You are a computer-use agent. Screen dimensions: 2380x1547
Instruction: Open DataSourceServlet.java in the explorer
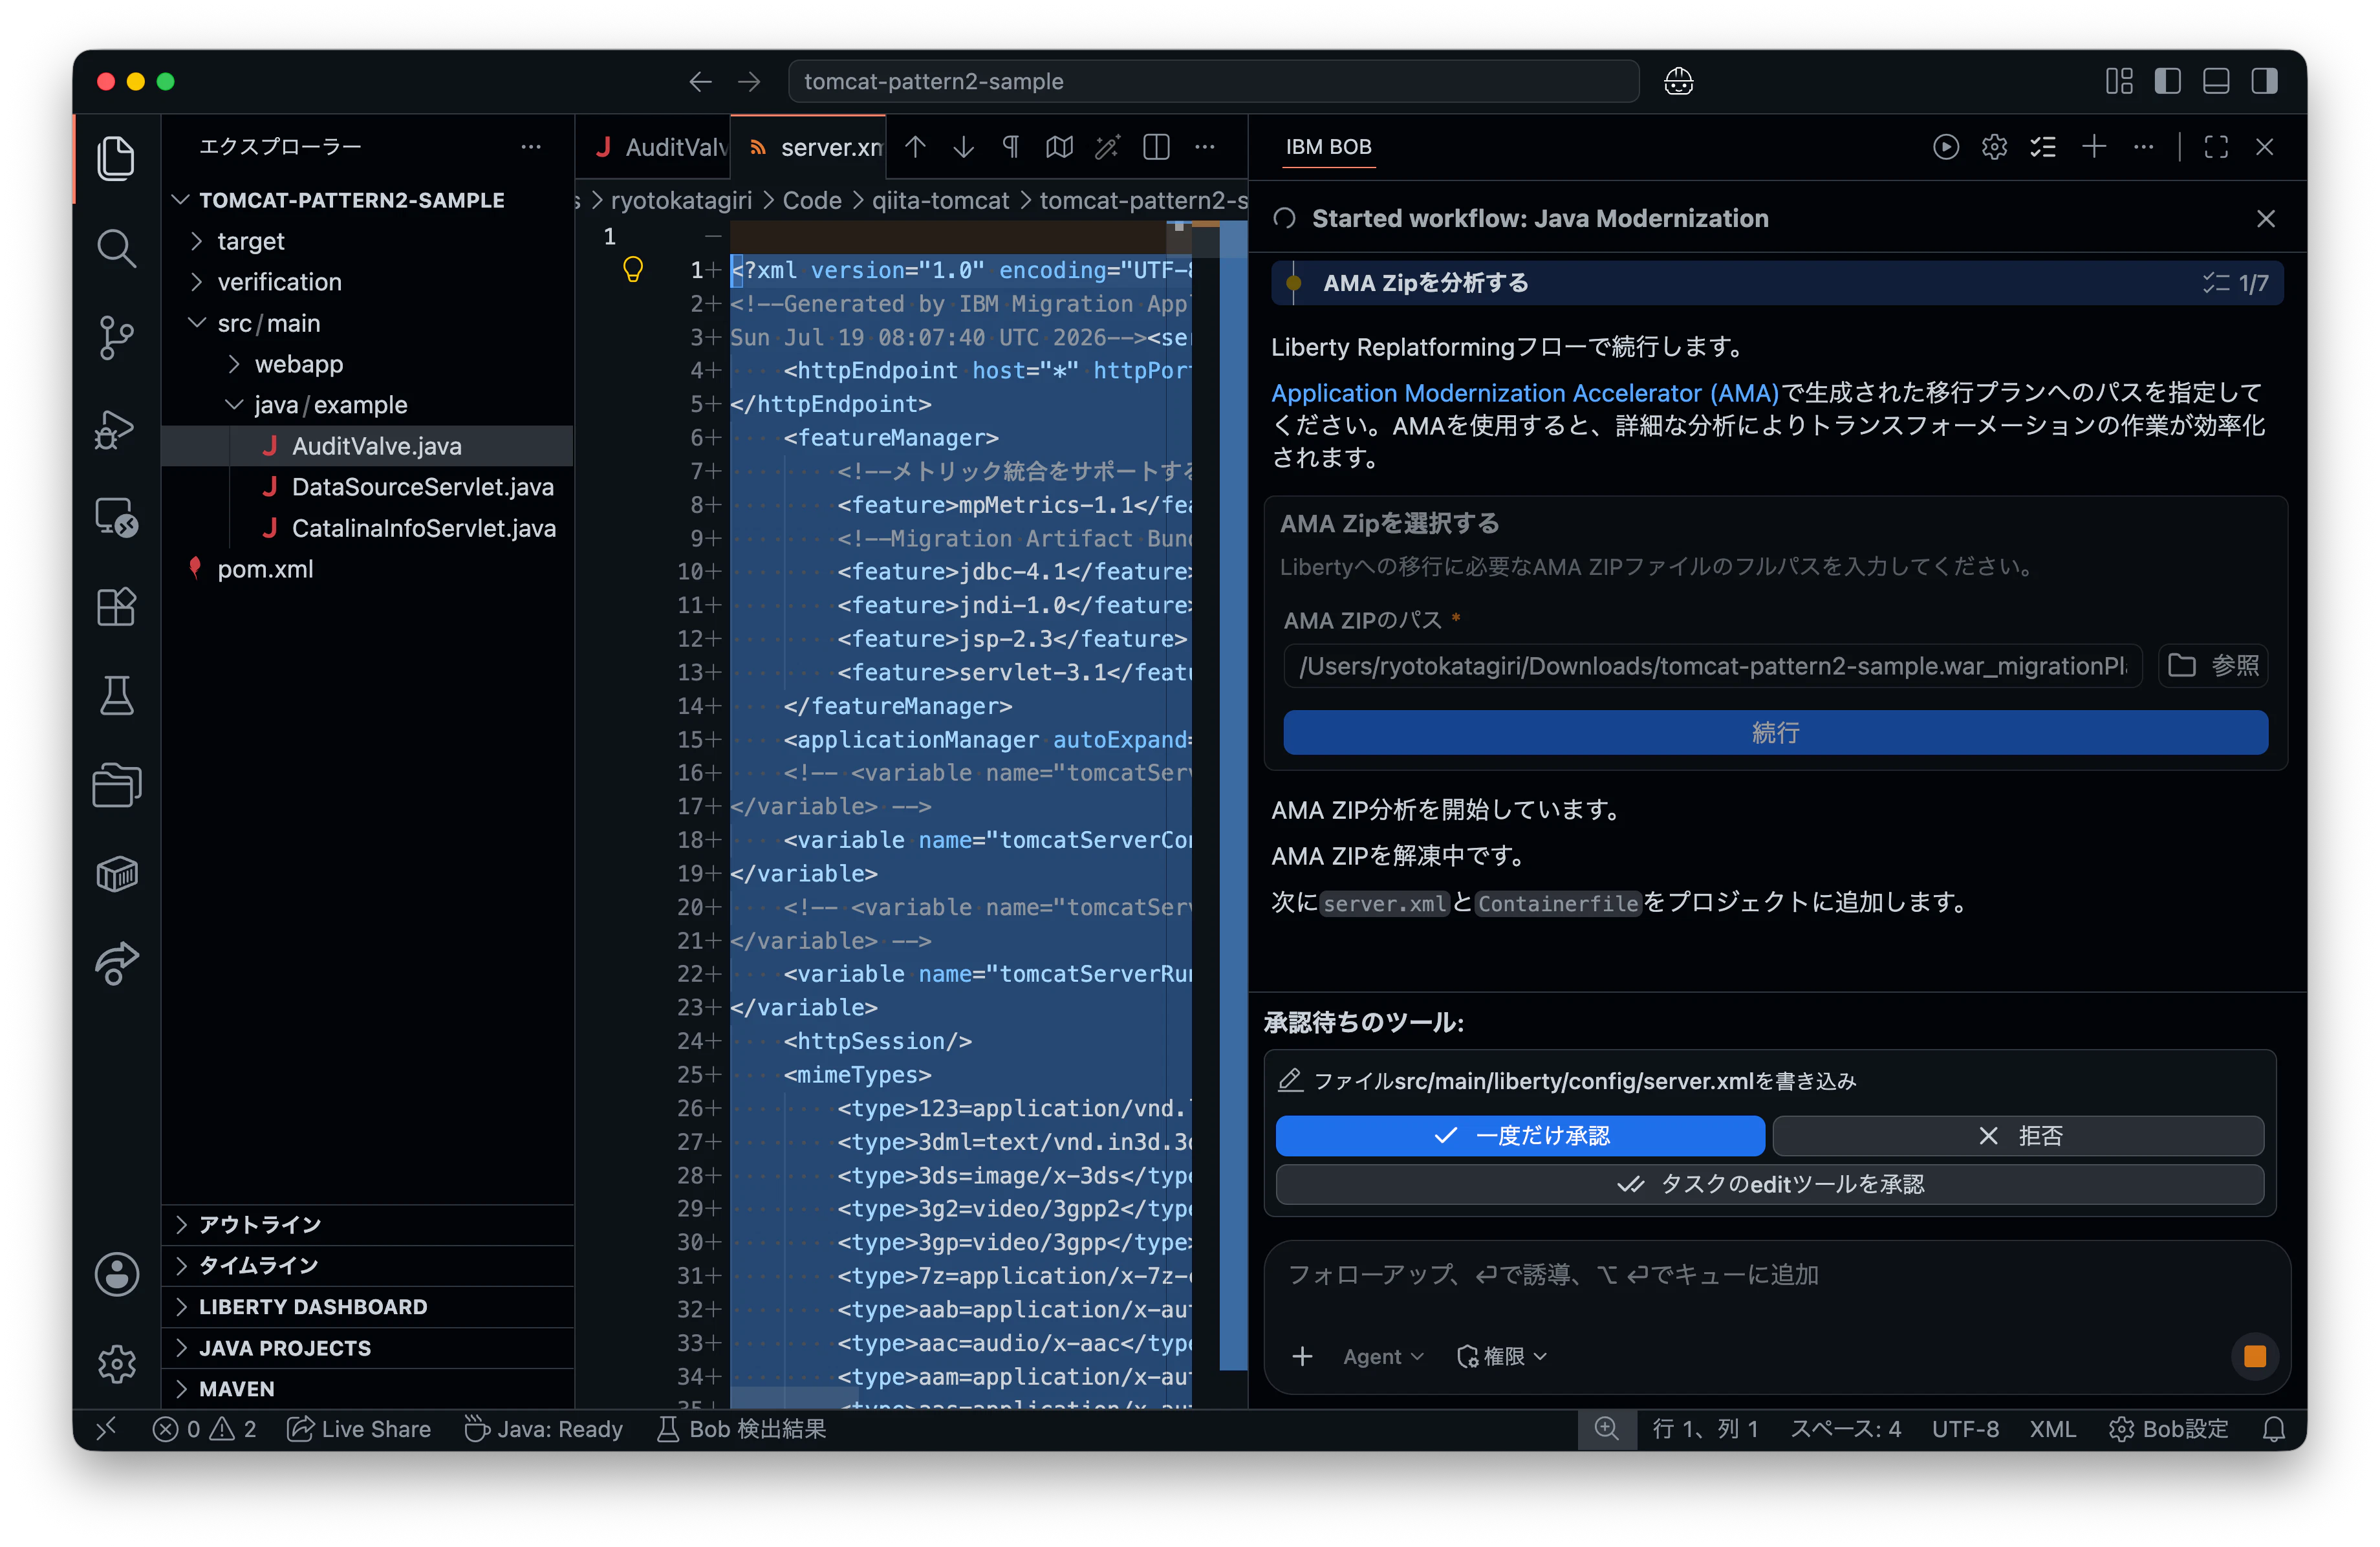422,487
